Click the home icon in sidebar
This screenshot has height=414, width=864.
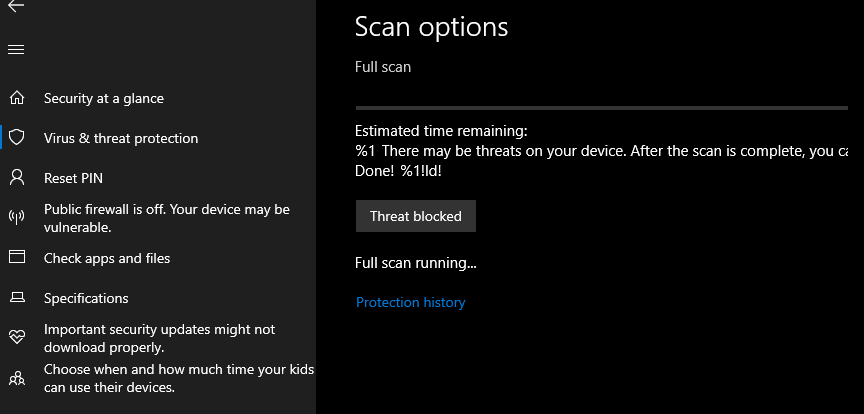coord(16,98)
